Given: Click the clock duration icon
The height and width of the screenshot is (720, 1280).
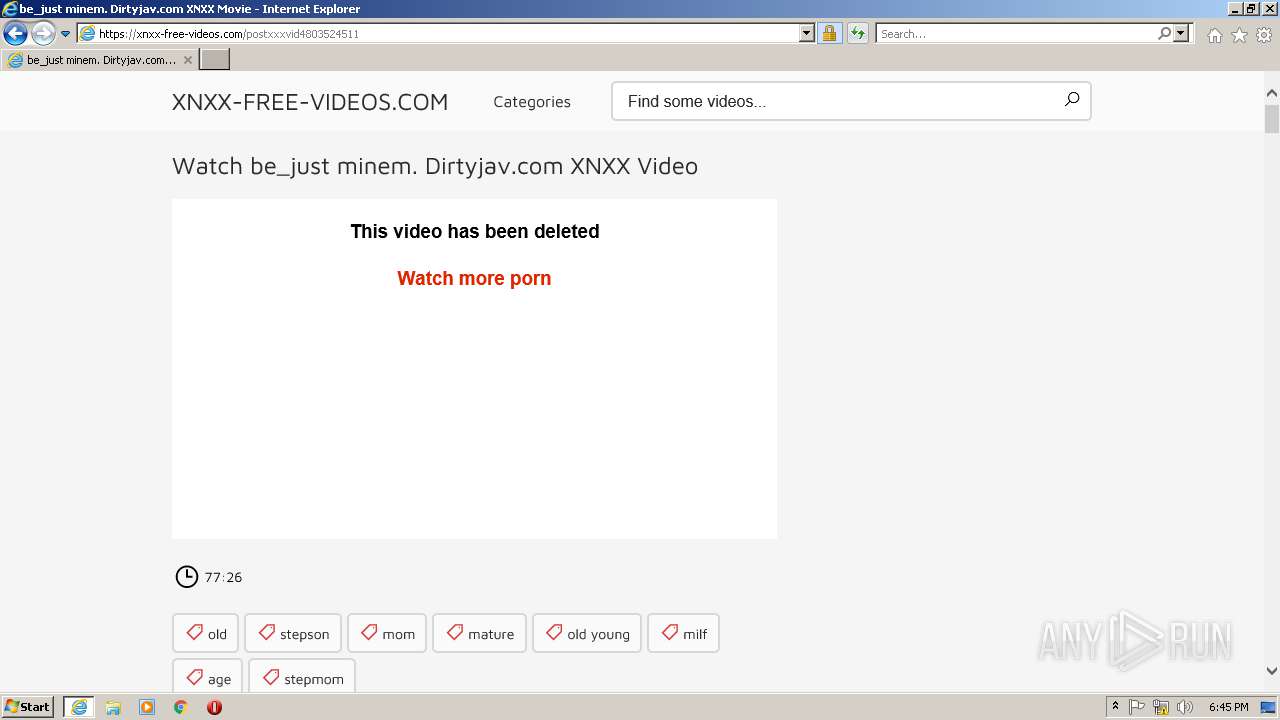Looking at the screenshot, I should click(x=187, y=577).
